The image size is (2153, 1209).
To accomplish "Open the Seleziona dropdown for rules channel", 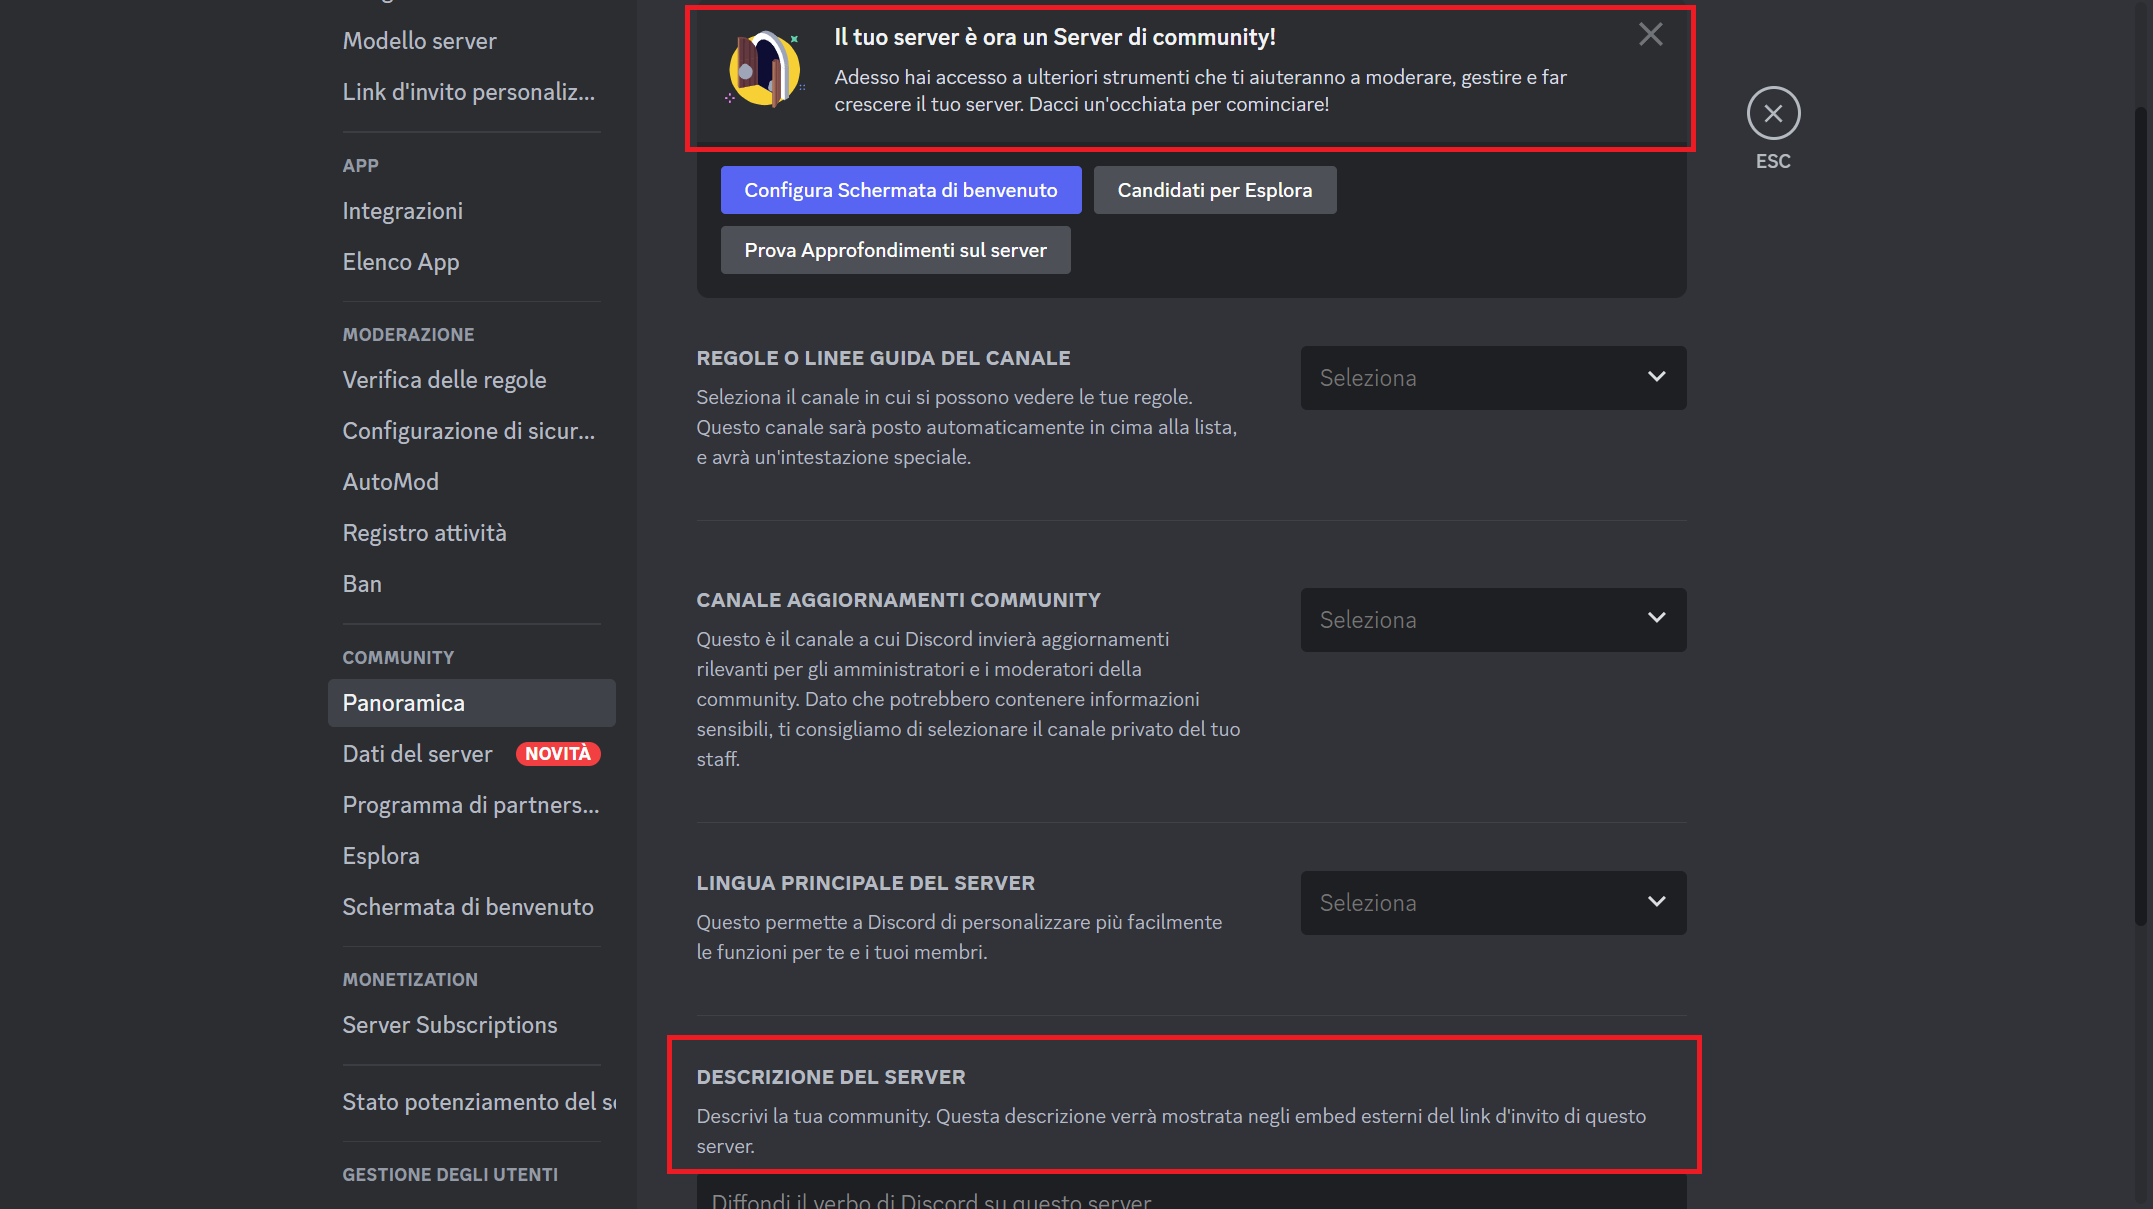I will pos(1492,378).
